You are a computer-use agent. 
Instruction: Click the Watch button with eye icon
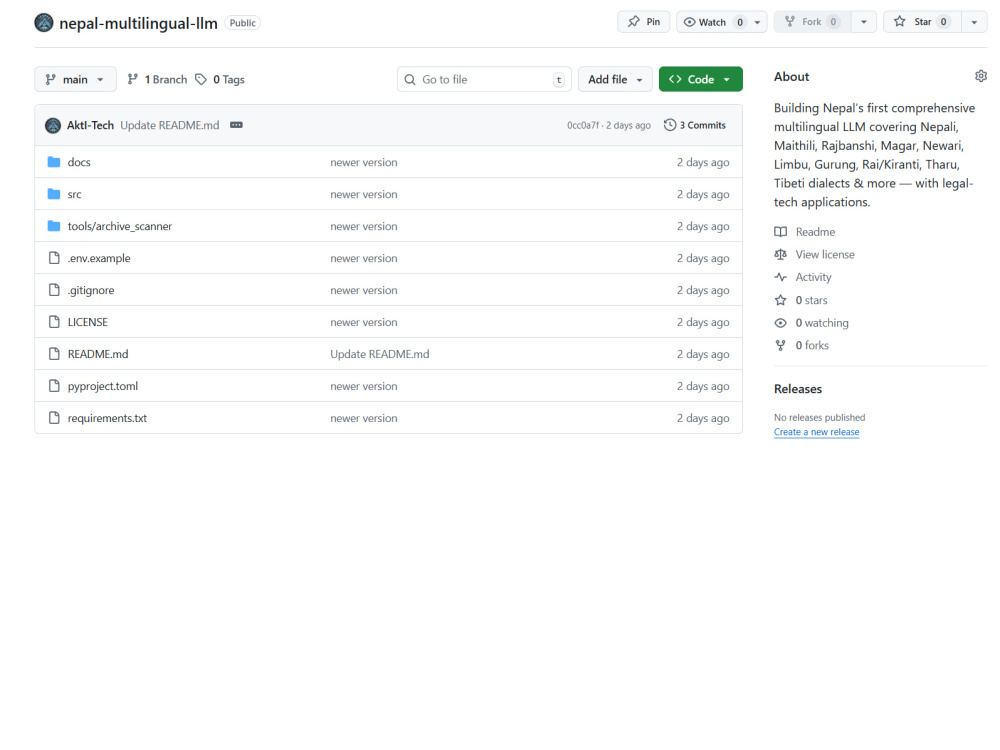coord(712,22)
